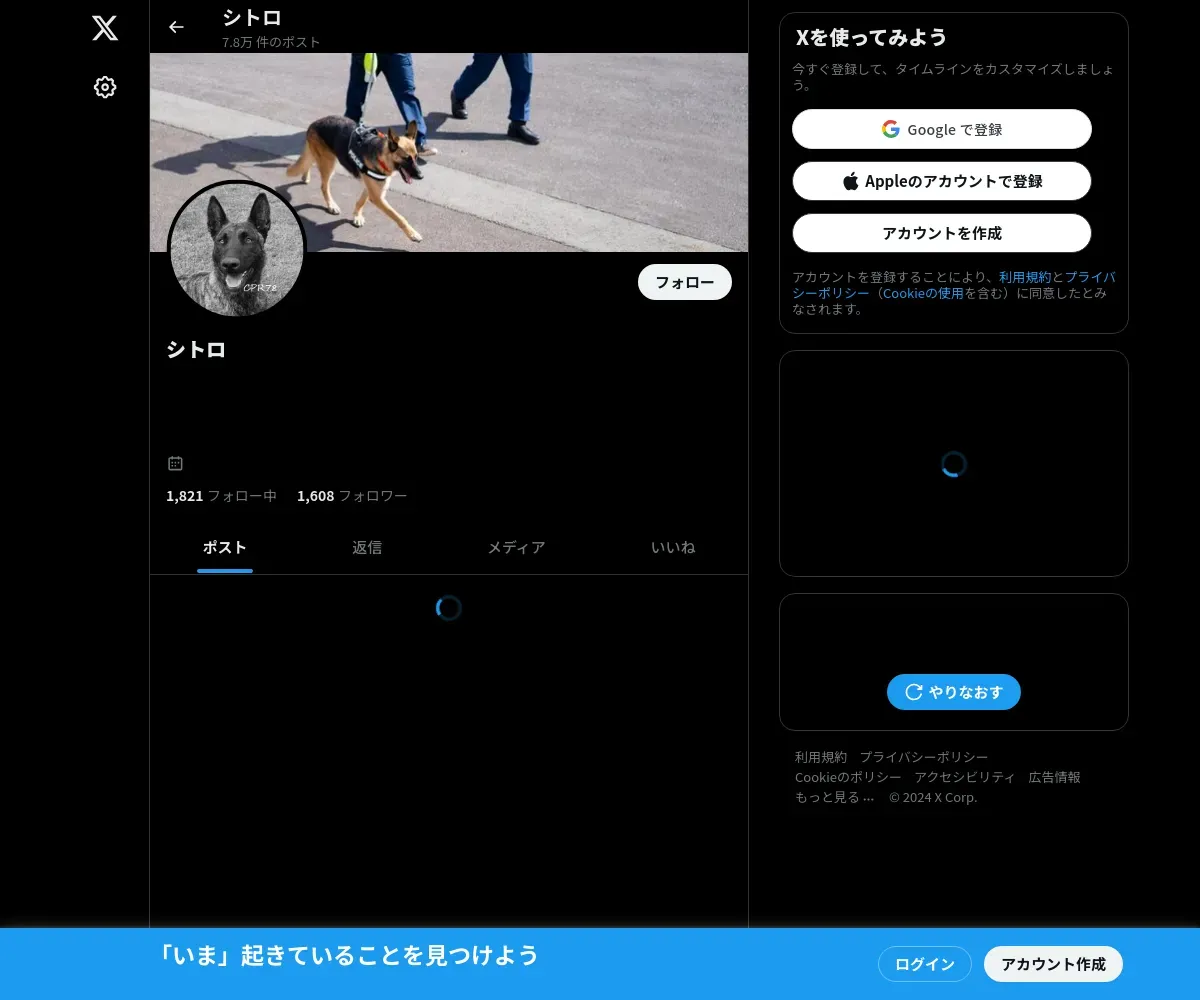View 1,608 フォロワー list
The height and width of the screenshot is (1000, 1200).
(x=352, y=496)
